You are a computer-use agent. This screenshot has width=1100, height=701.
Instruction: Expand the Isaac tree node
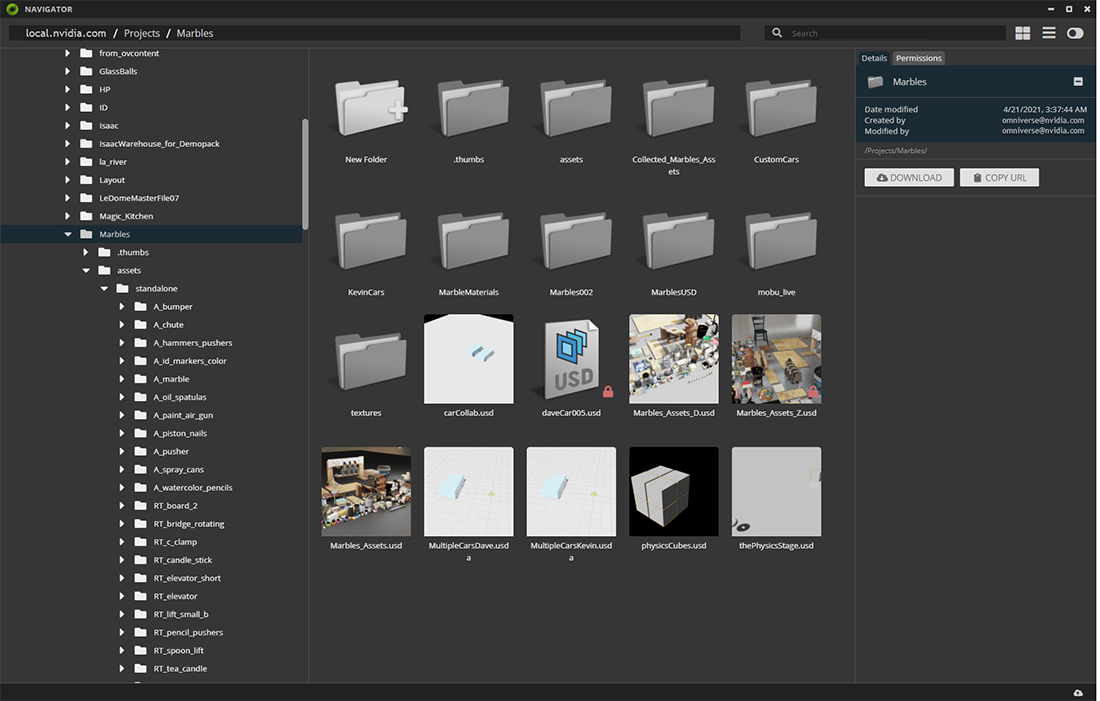67,126
